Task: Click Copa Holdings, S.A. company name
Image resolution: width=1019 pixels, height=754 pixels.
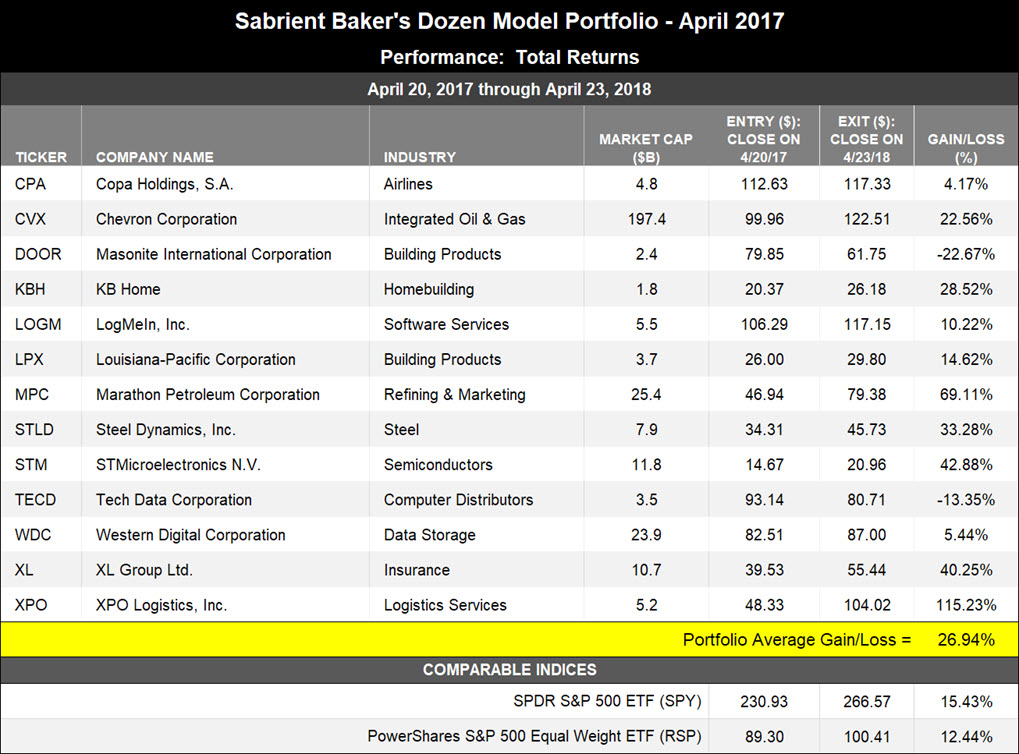Action: click(164, 185)
